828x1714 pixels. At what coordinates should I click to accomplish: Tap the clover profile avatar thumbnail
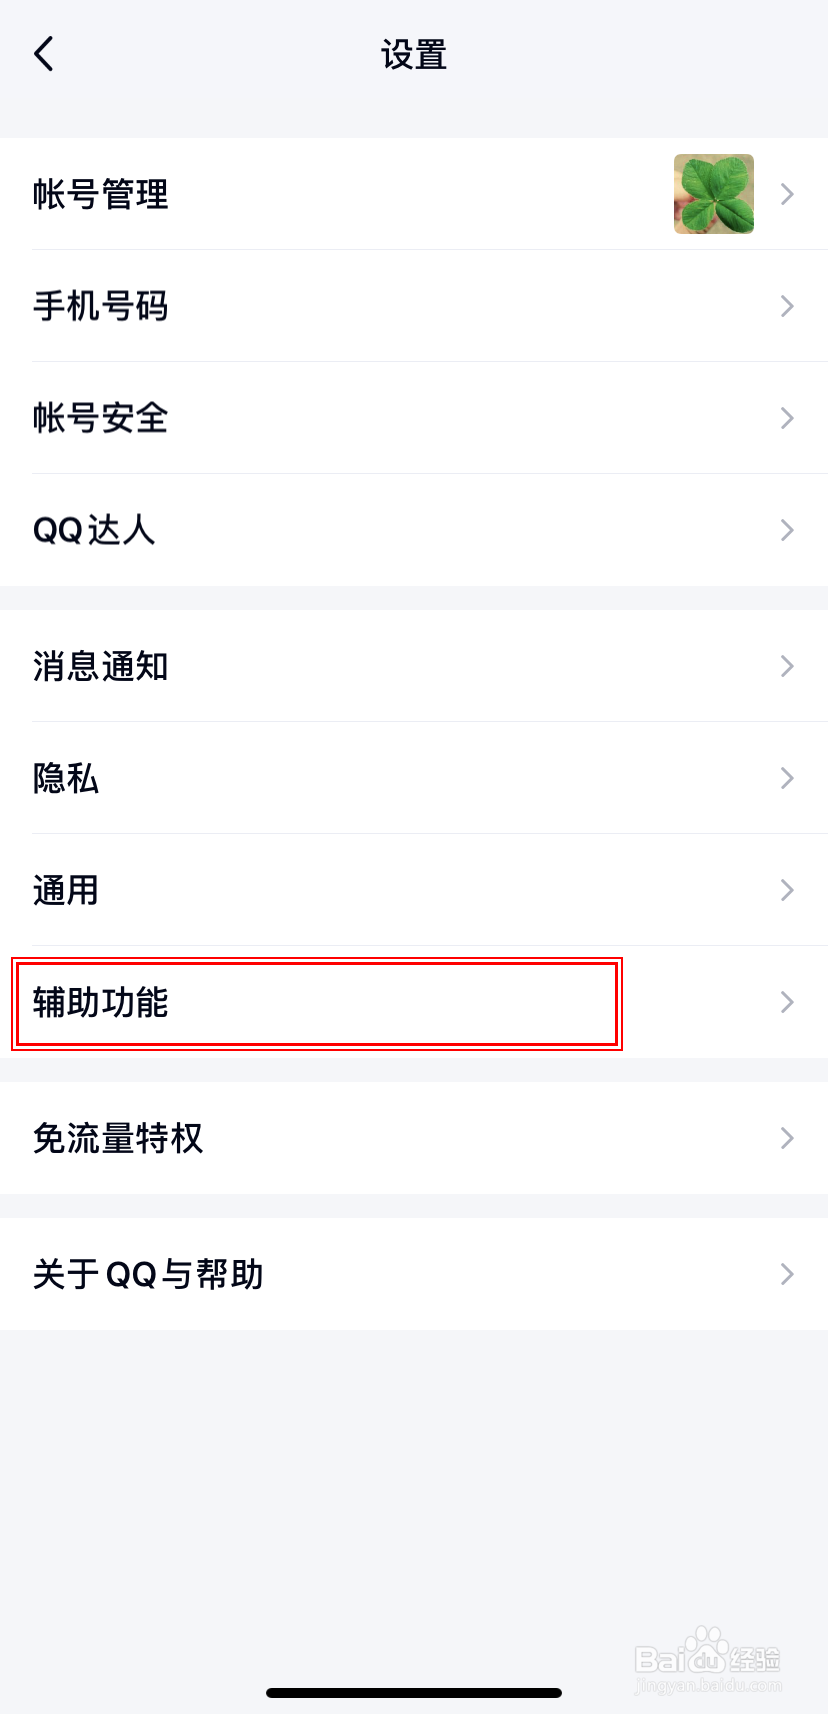713,194
